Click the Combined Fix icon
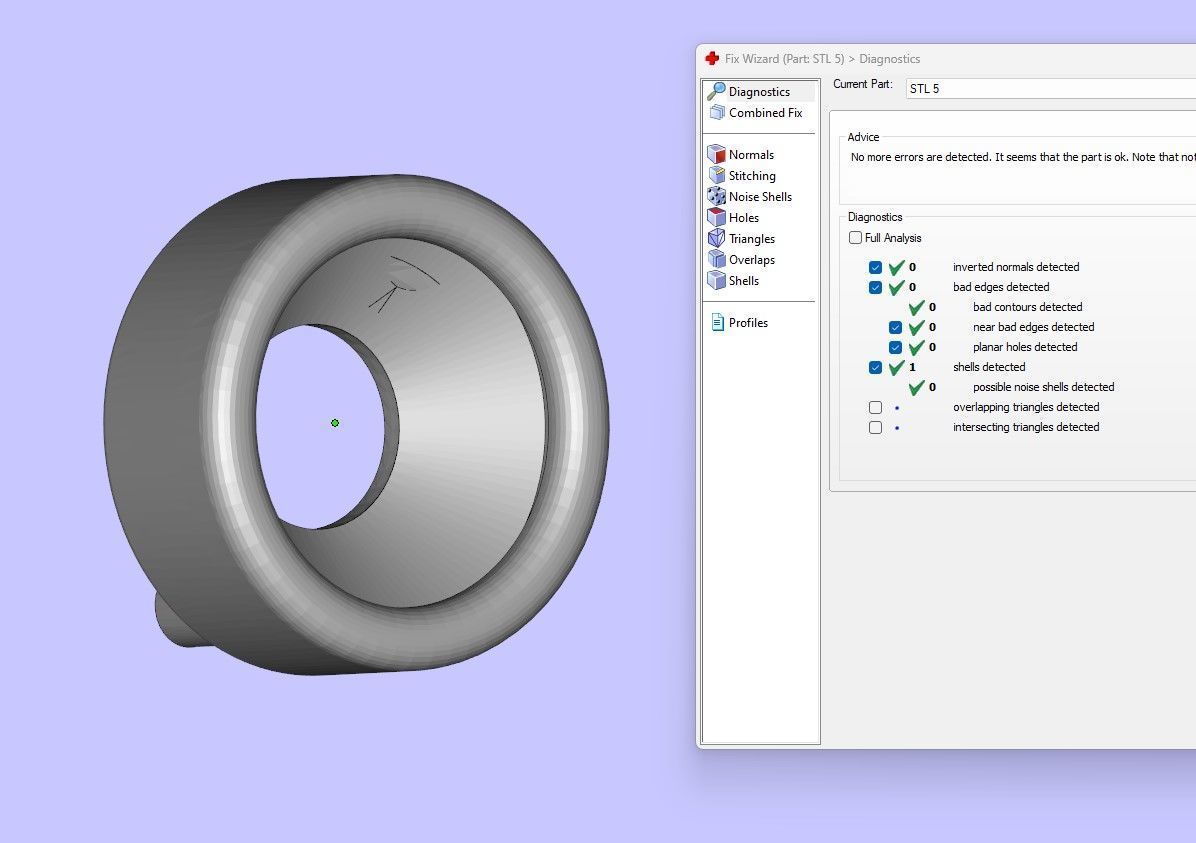1196x843 pixels. [x=716, y=112]
